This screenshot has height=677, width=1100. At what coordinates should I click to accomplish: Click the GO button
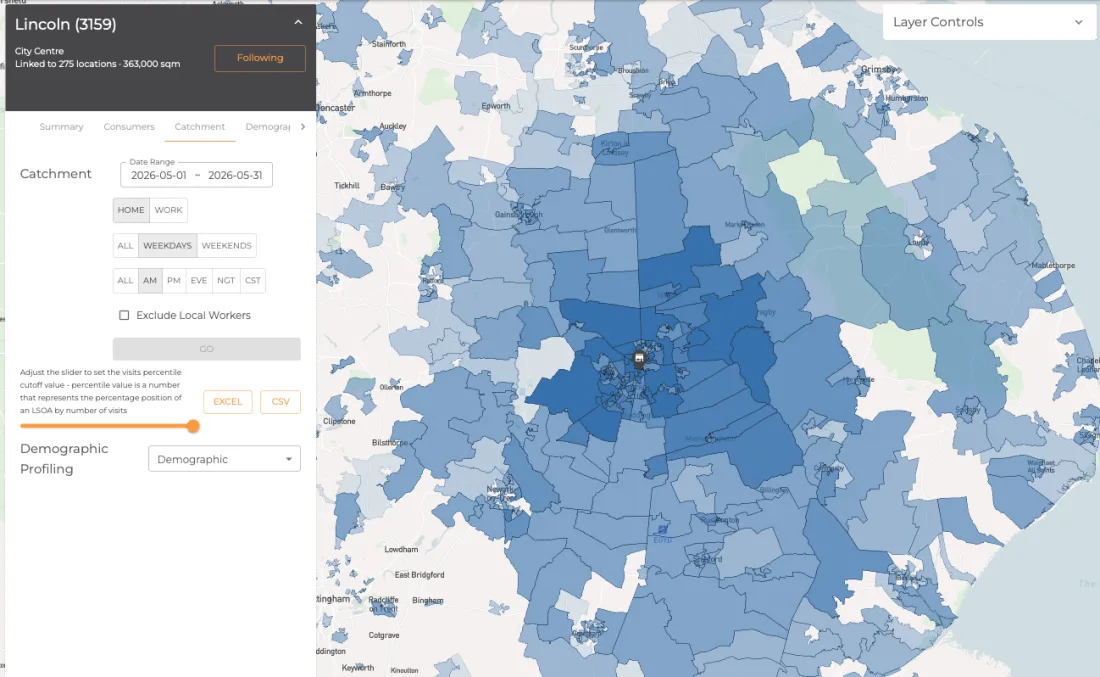(x=207, y=349)
